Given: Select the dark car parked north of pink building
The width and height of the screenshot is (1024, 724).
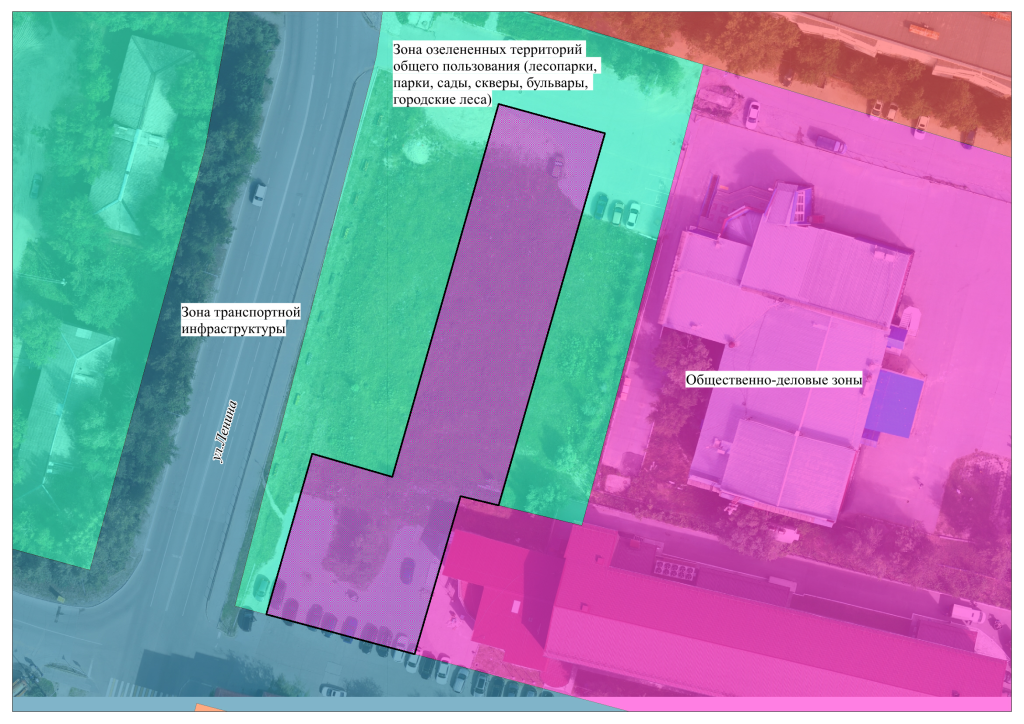Looking at the screenshot, I should pos(827,142).
